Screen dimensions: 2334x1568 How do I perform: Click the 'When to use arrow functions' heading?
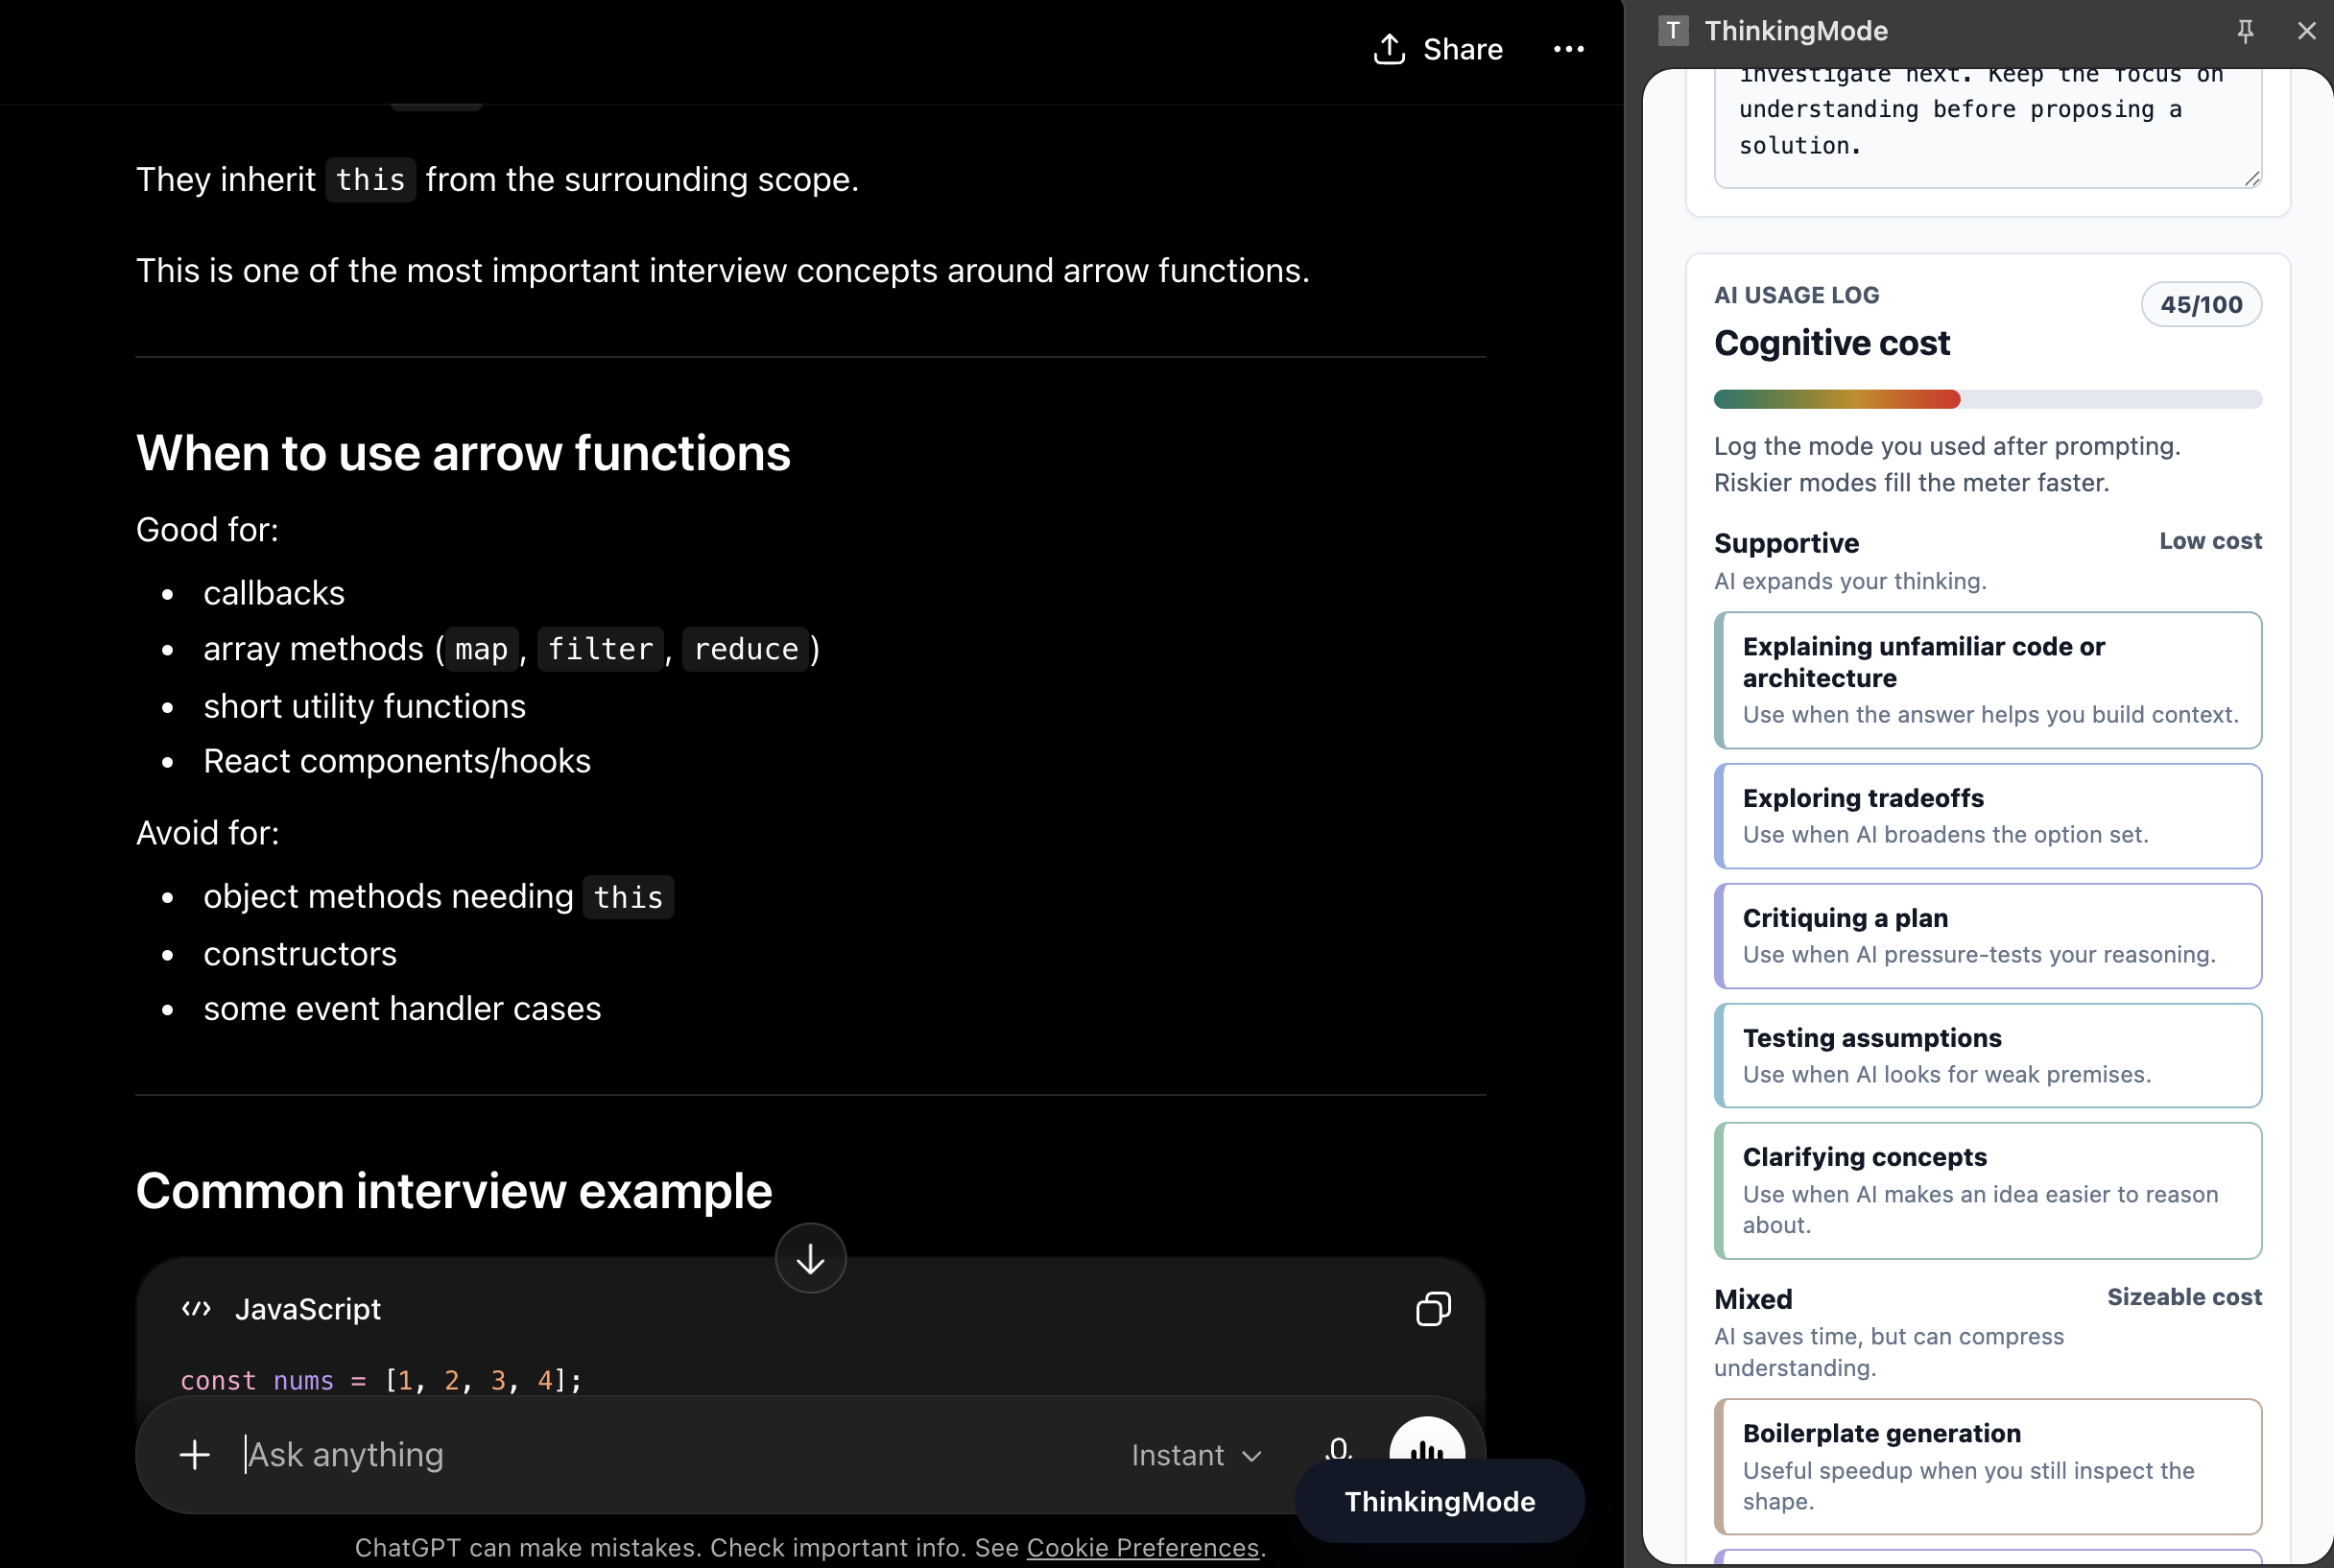coord(463,453)
